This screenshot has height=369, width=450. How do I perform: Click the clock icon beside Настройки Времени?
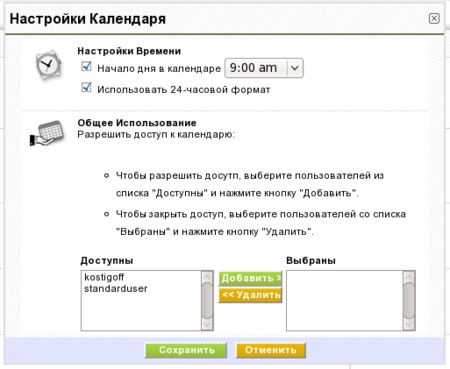point(48,65)
